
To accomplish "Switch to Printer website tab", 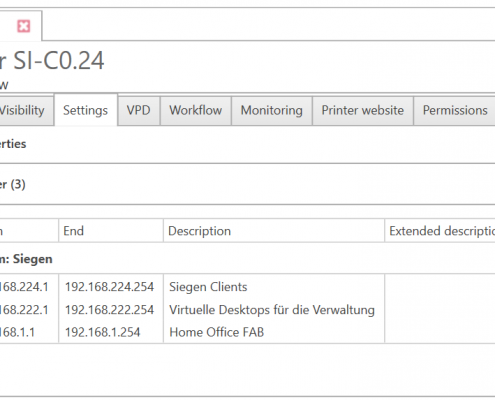I will [x=363, y=111].
